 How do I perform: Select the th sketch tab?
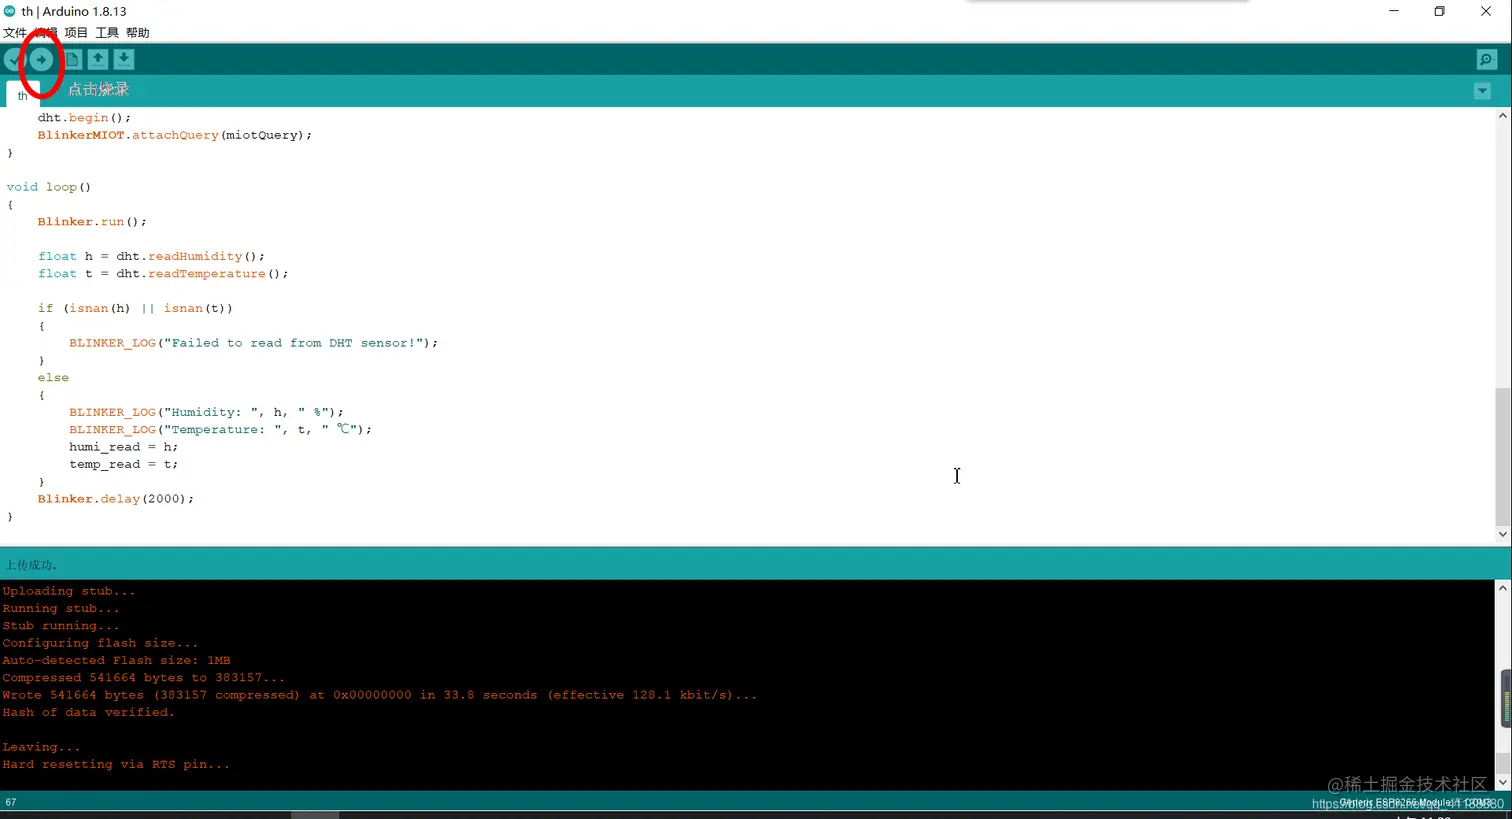tap(22, 95)
